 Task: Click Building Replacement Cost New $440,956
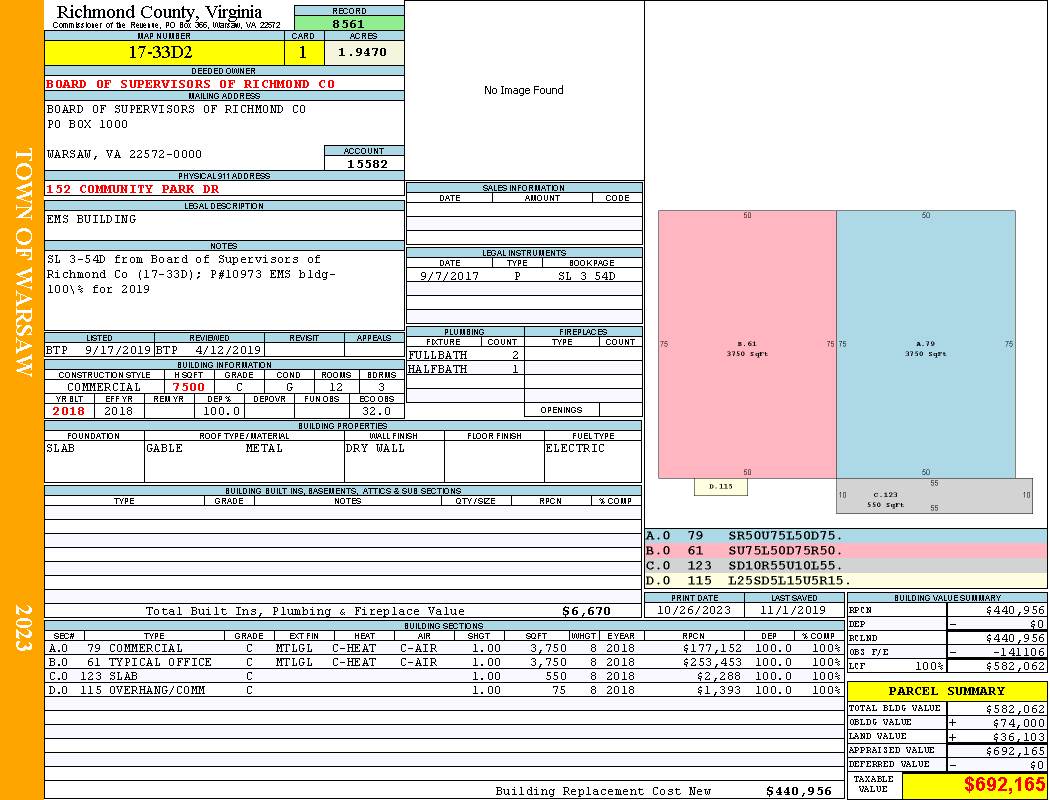click(798, 791)
